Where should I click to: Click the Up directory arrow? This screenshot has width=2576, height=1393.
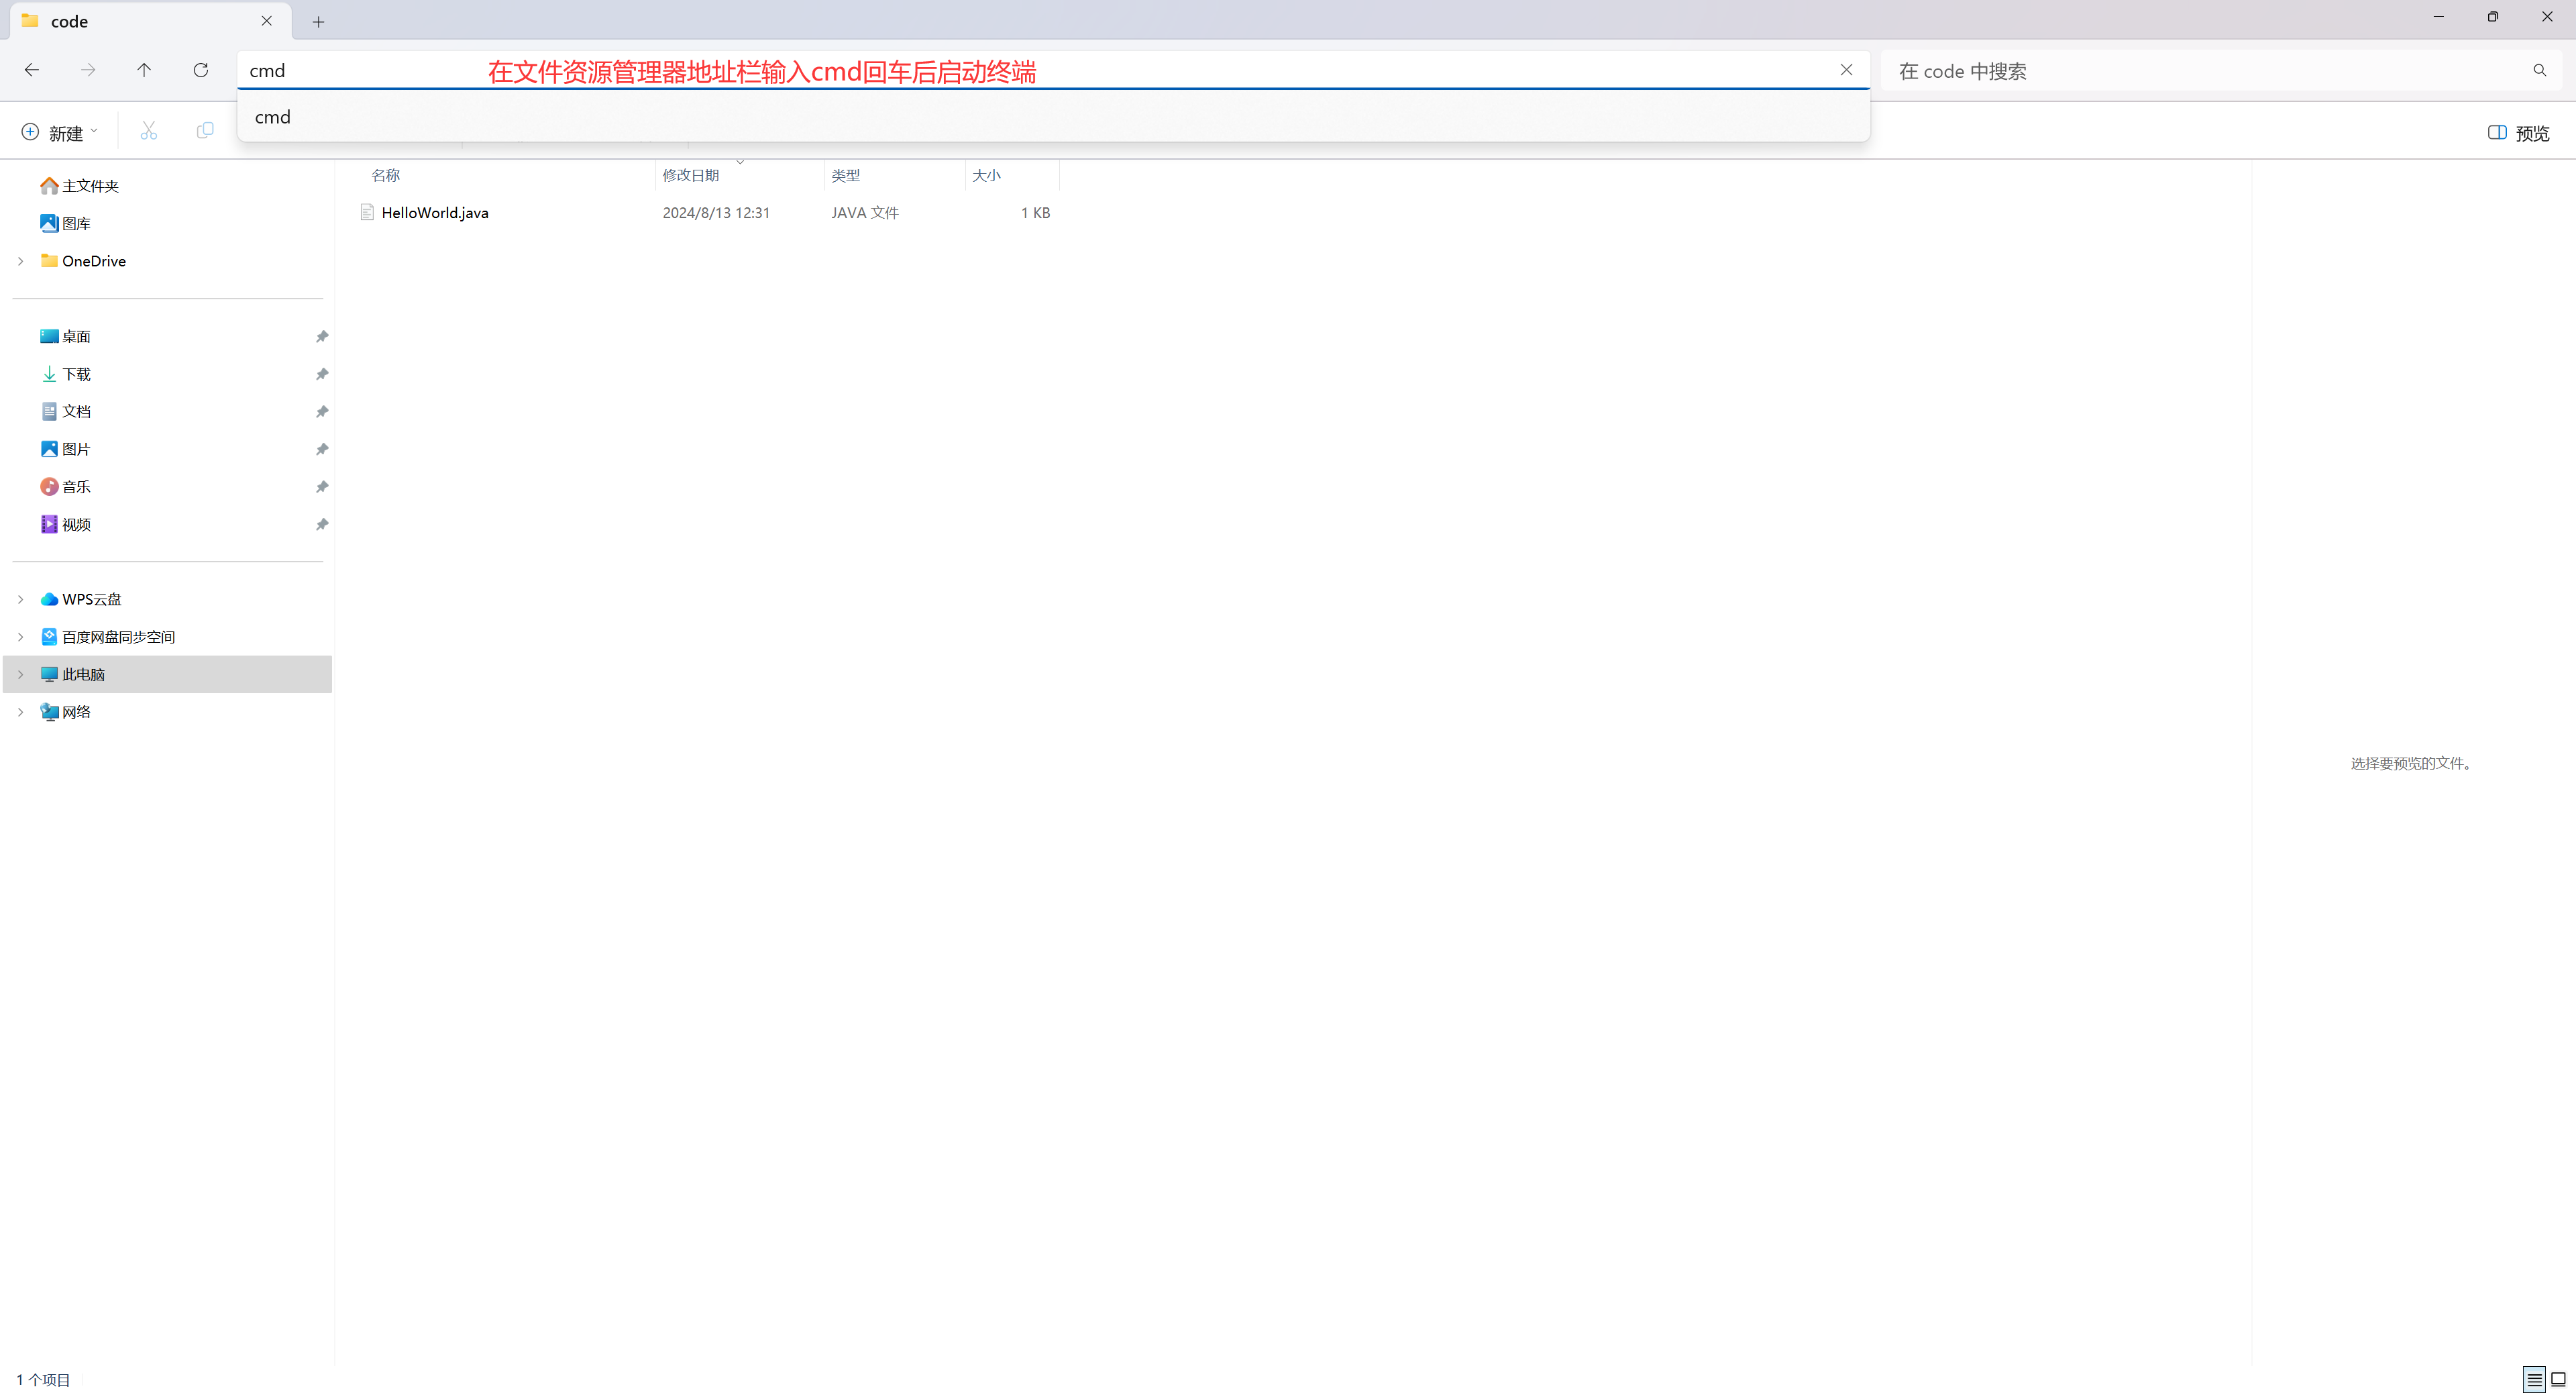(x=144, y=70)
